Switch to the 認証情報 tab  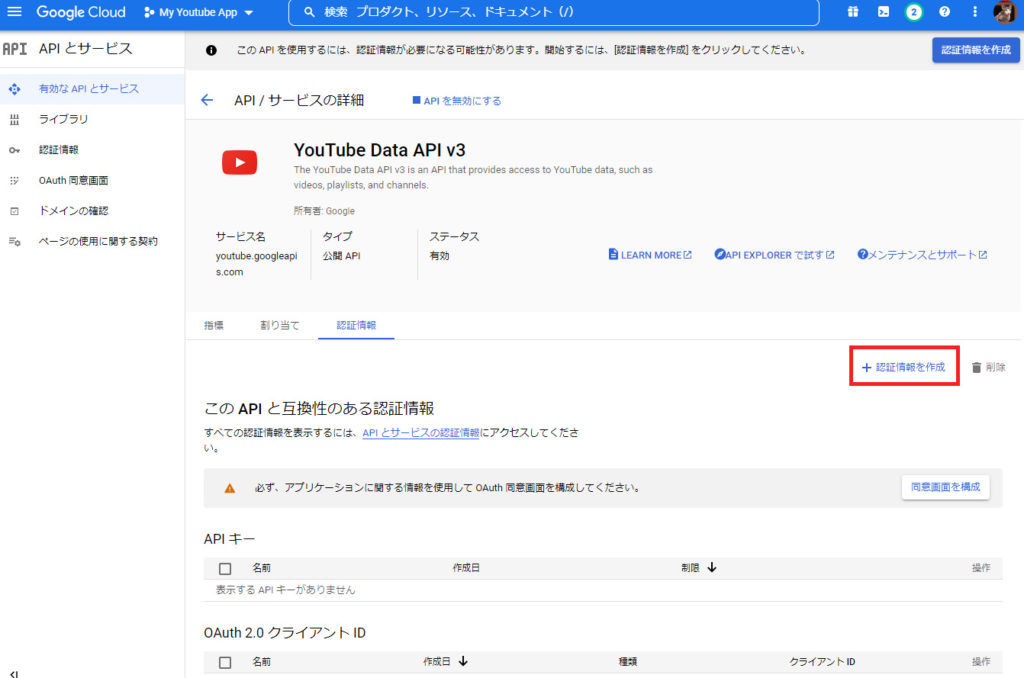[356, 325]
